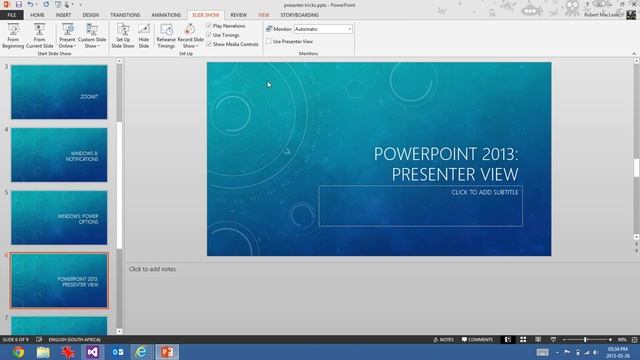Viewport: 640px width, 360px height.
Task: Enable Use Presenter View checkbox
Action: click(x=269, y=41)
